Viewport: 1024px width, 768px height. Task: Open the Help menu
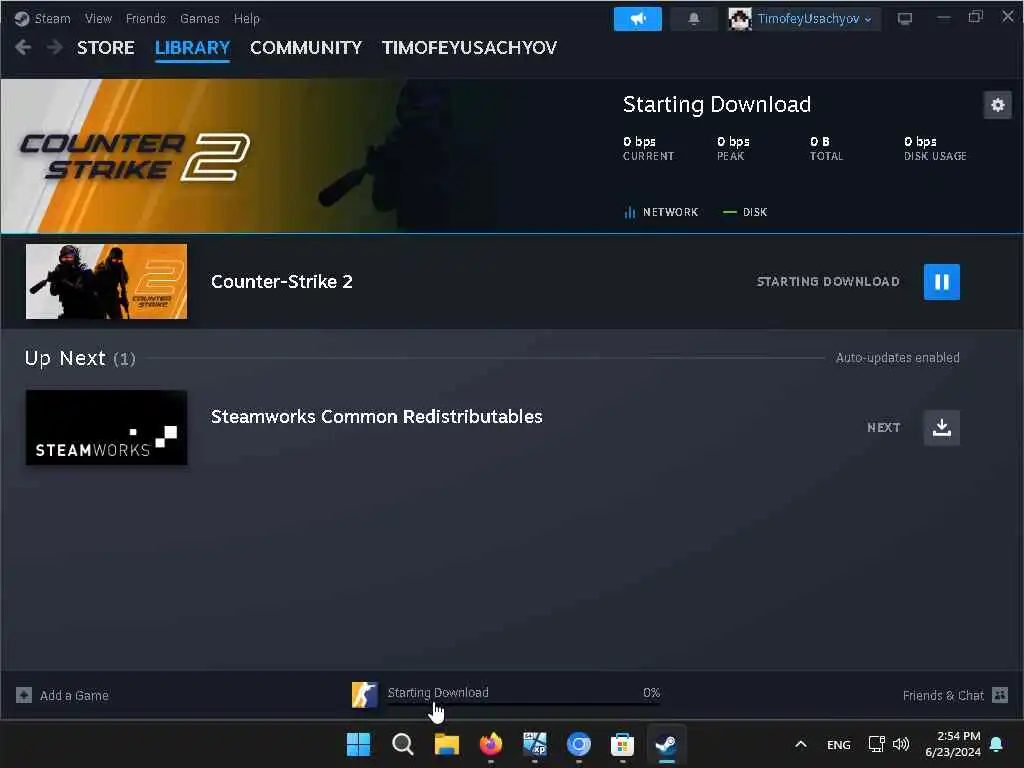pos(247,18)
